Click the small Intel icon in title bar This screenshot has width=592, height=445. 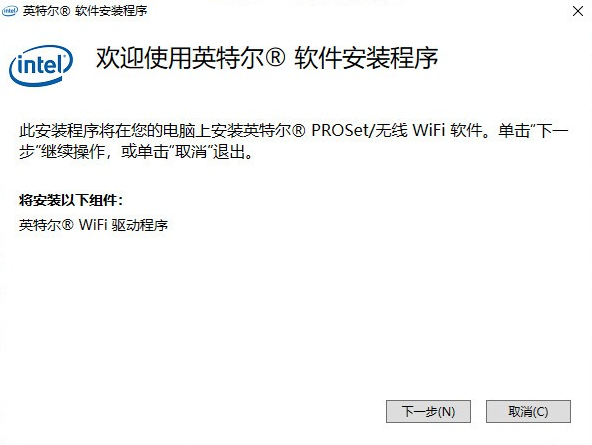(x=9, y=11)
